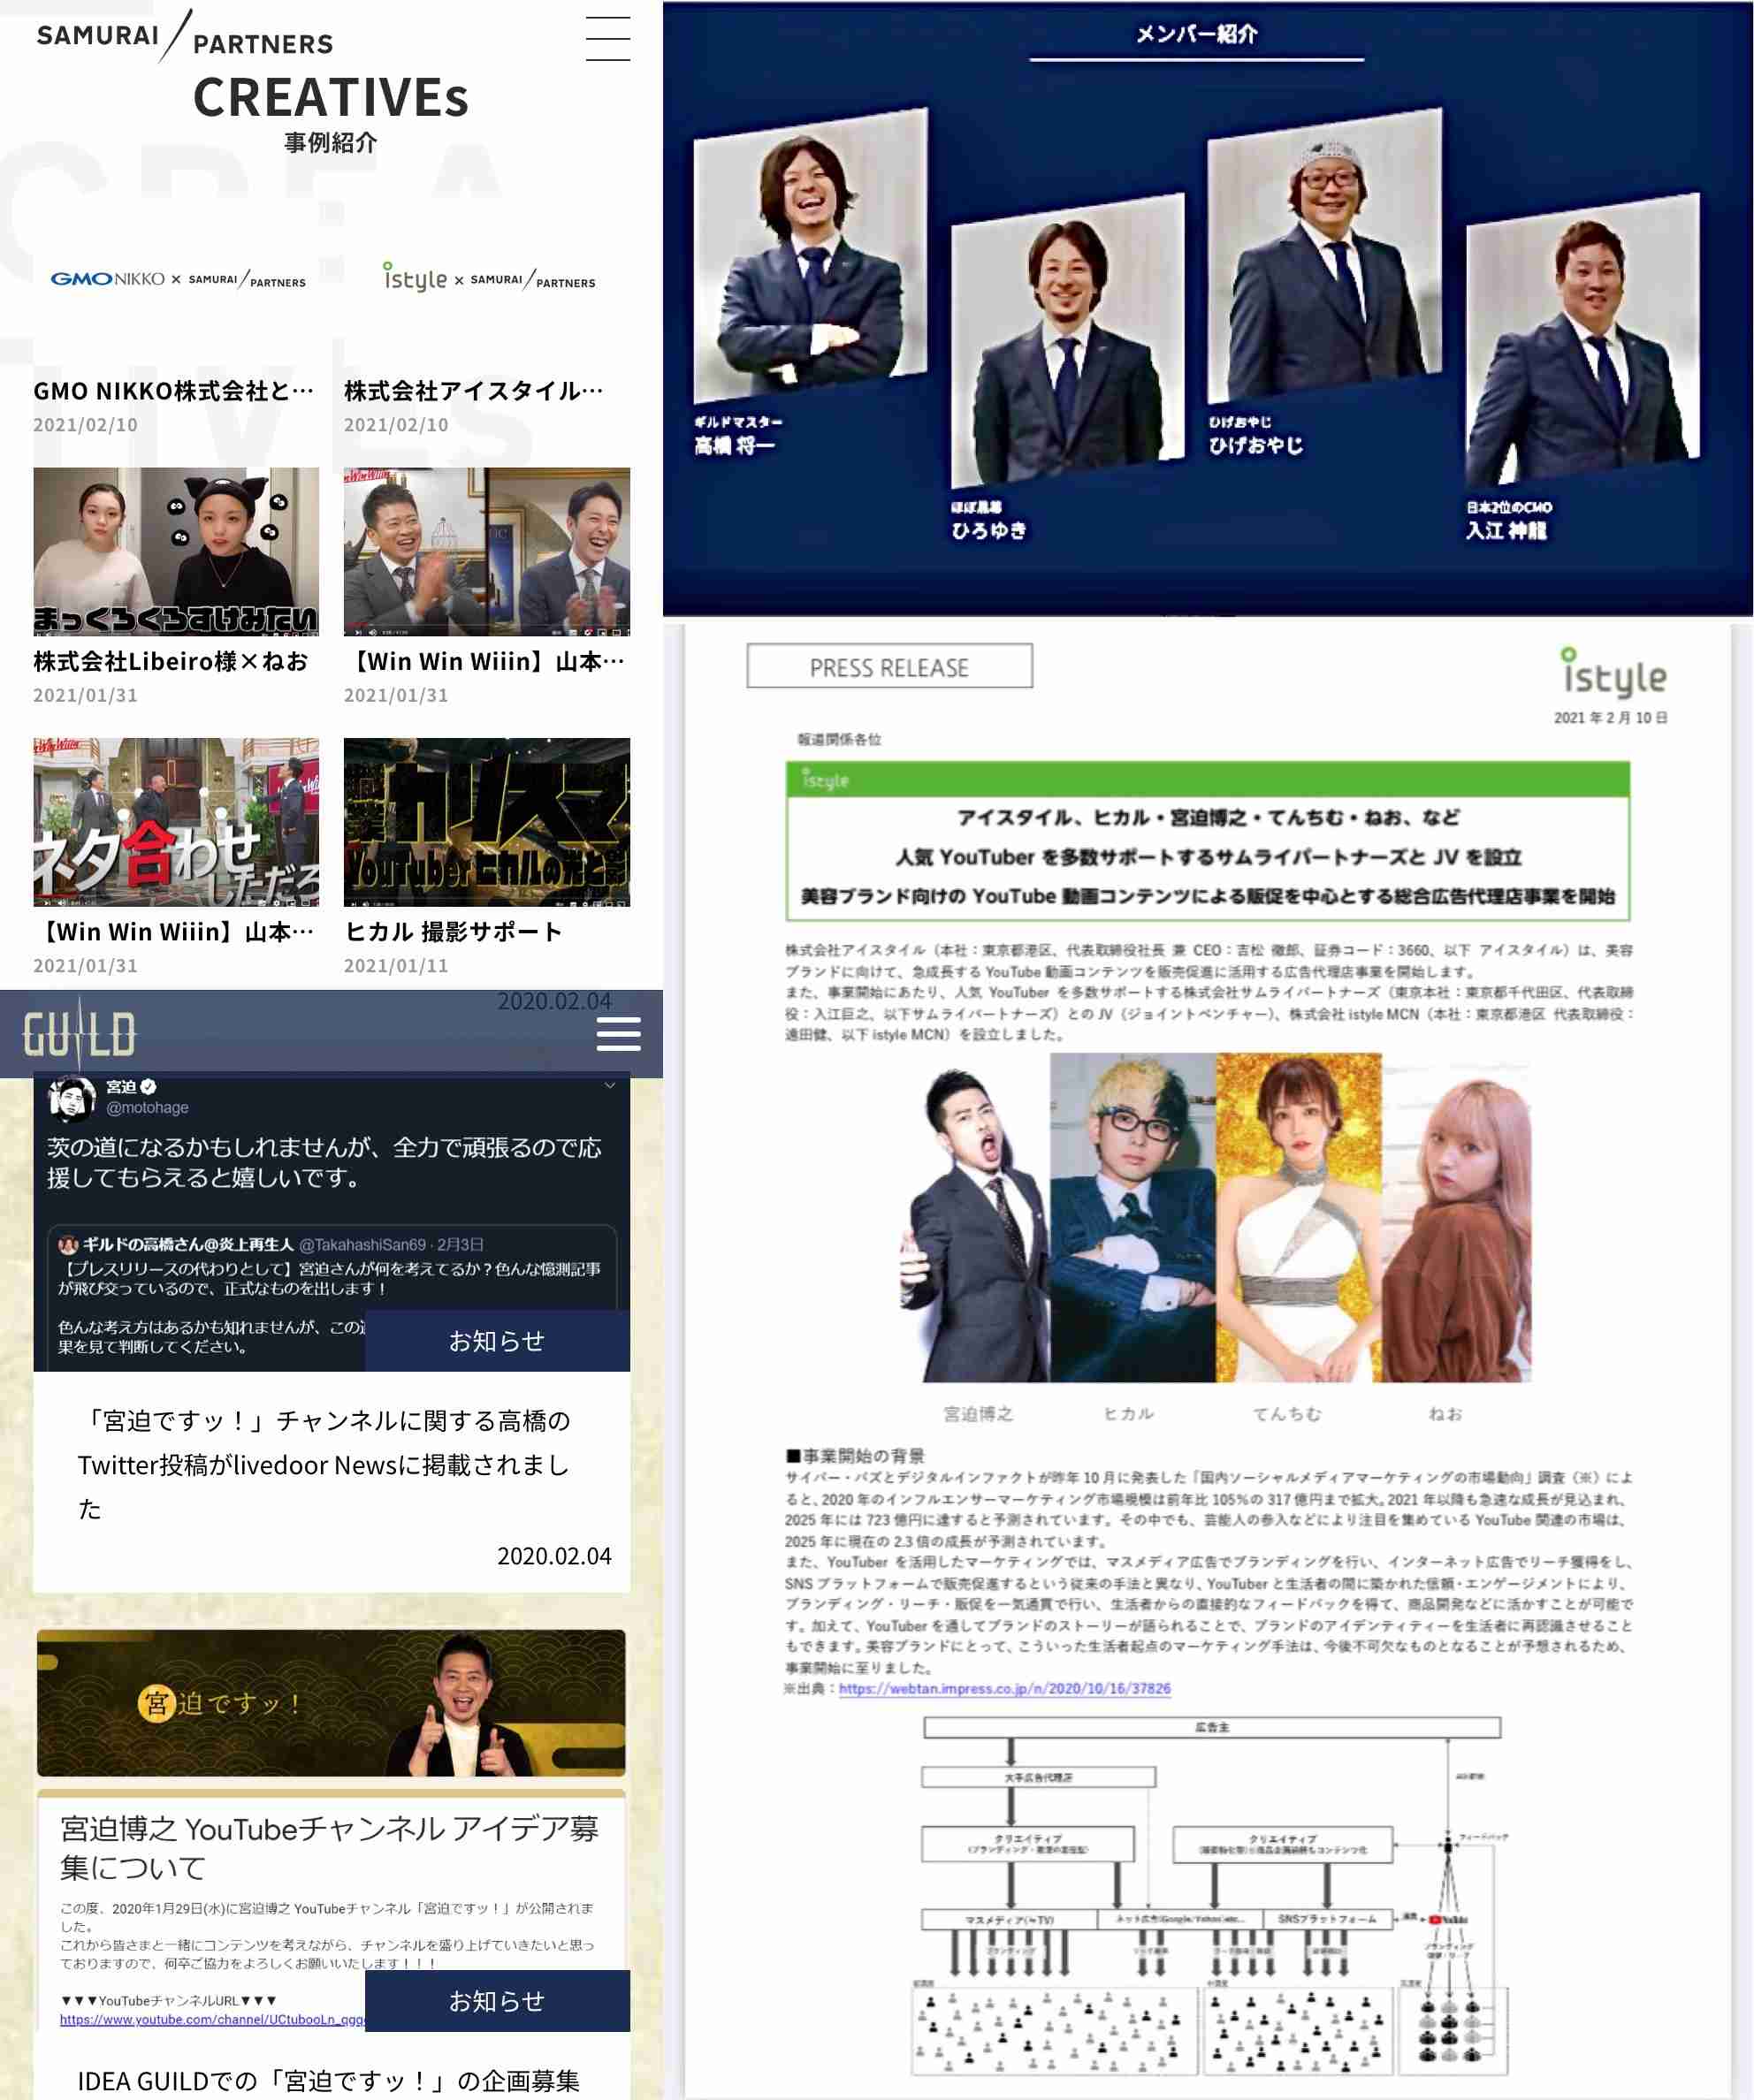The width and height of the screenshot is (1754, 2100).
Task: Click 高橋 将一 member photo
Action: point(810,257)
